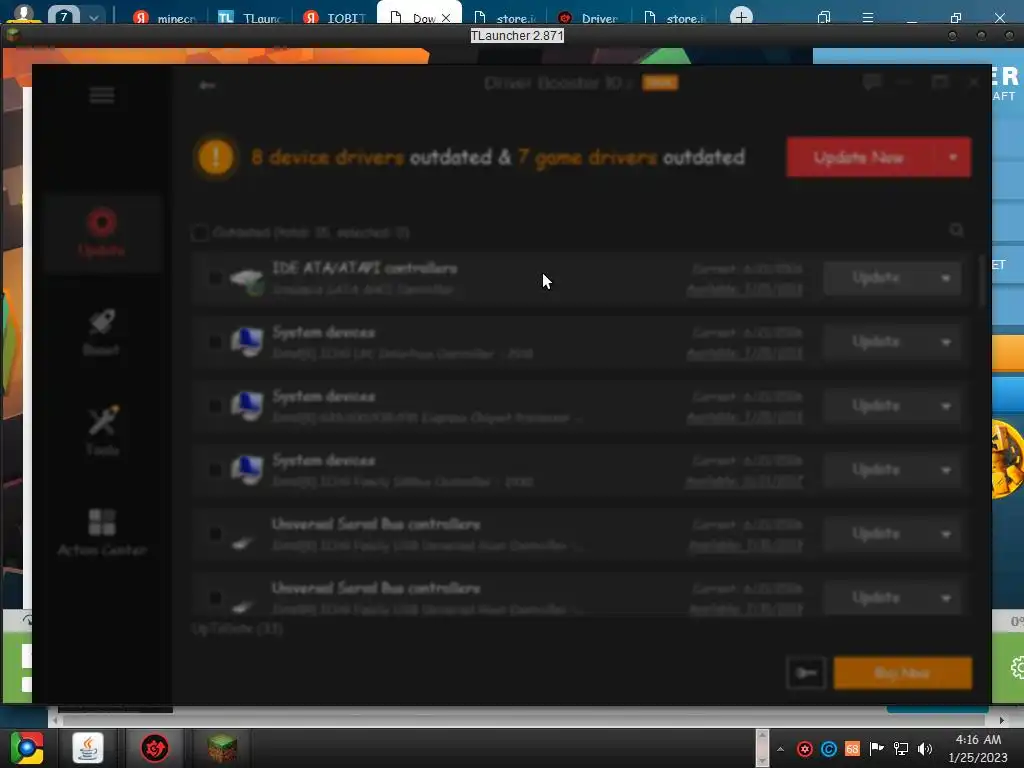Switch to the IOBIT browser tab

click(x=336, y=17)
